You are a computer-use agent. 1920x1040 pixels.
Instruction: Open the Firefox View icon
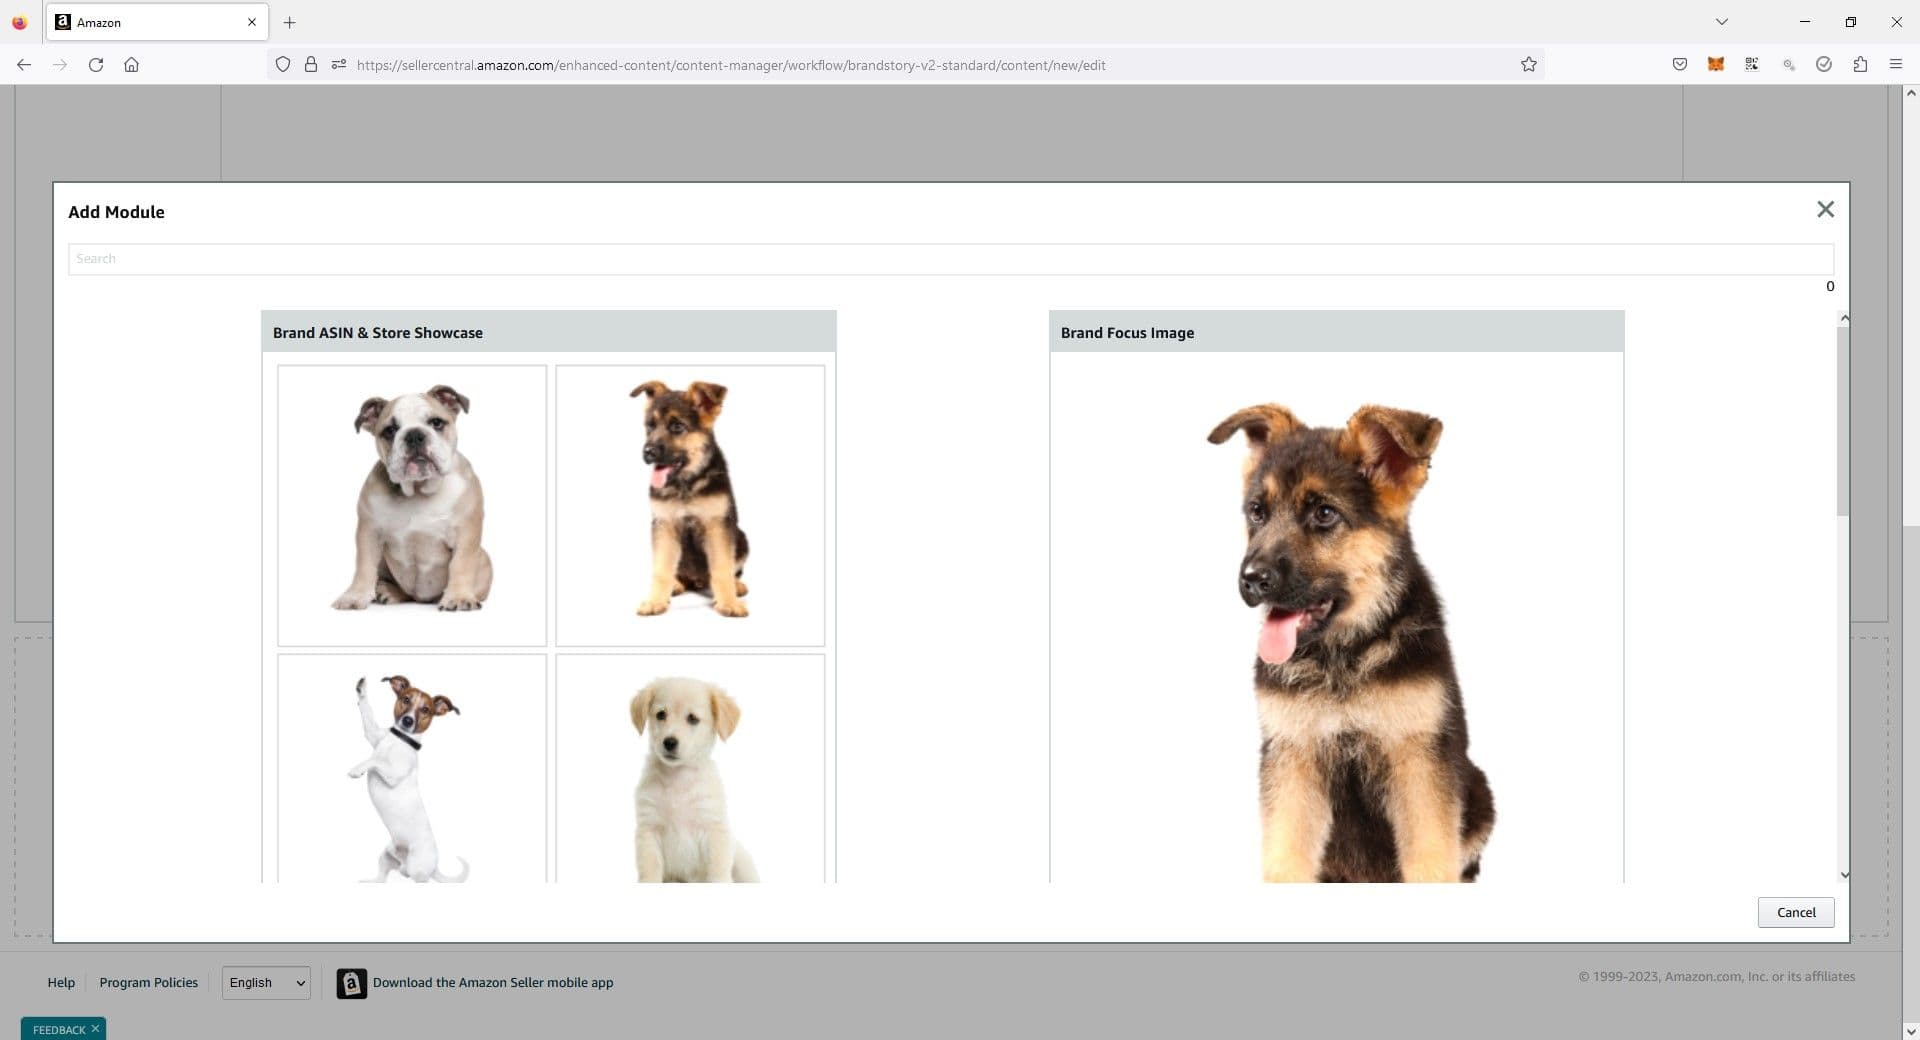click(x=19, y=22)
